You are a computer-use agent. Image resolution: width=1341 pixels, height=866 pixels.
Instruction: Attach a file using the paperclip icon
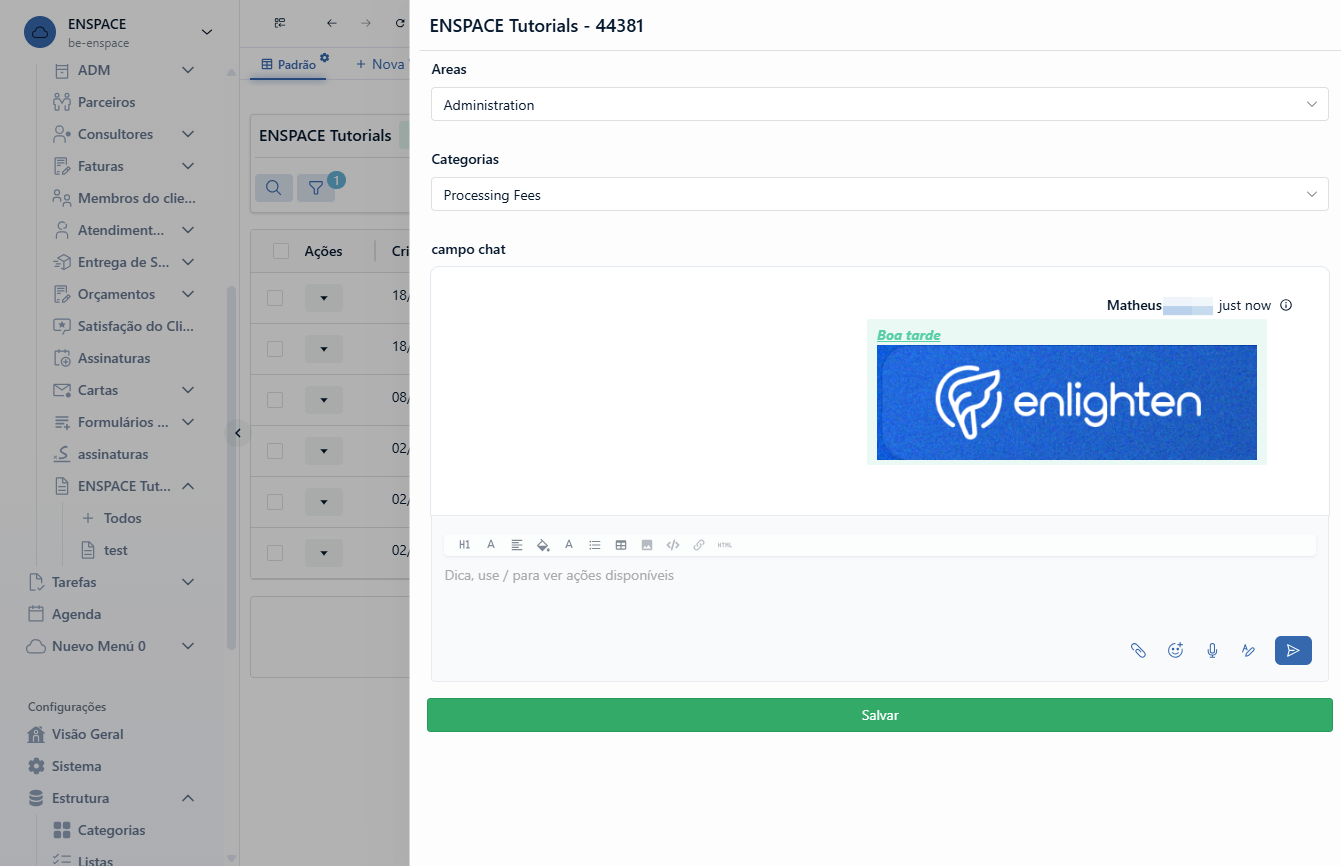[x=1138, y=650]
